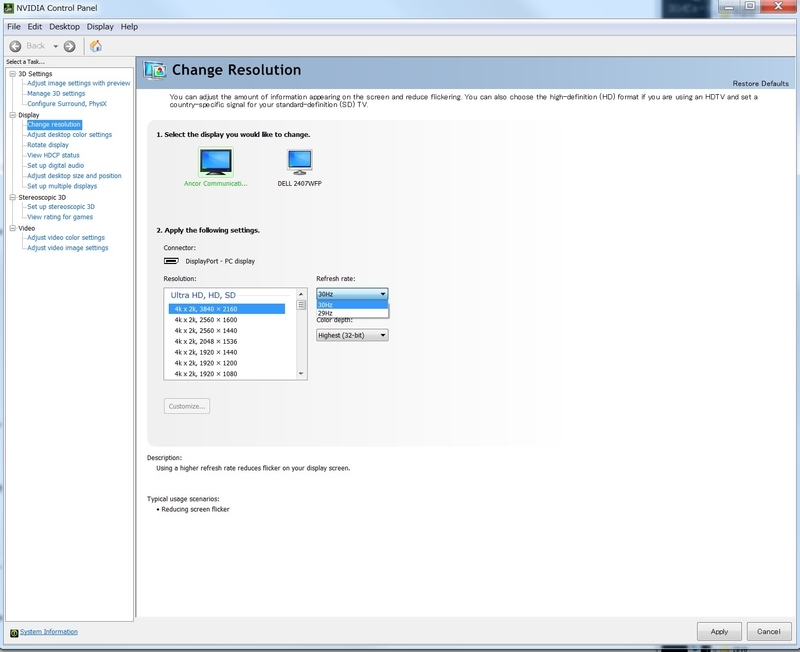Open the Edit menu
Screen dimensions: 800x652
tap(34, 27)
